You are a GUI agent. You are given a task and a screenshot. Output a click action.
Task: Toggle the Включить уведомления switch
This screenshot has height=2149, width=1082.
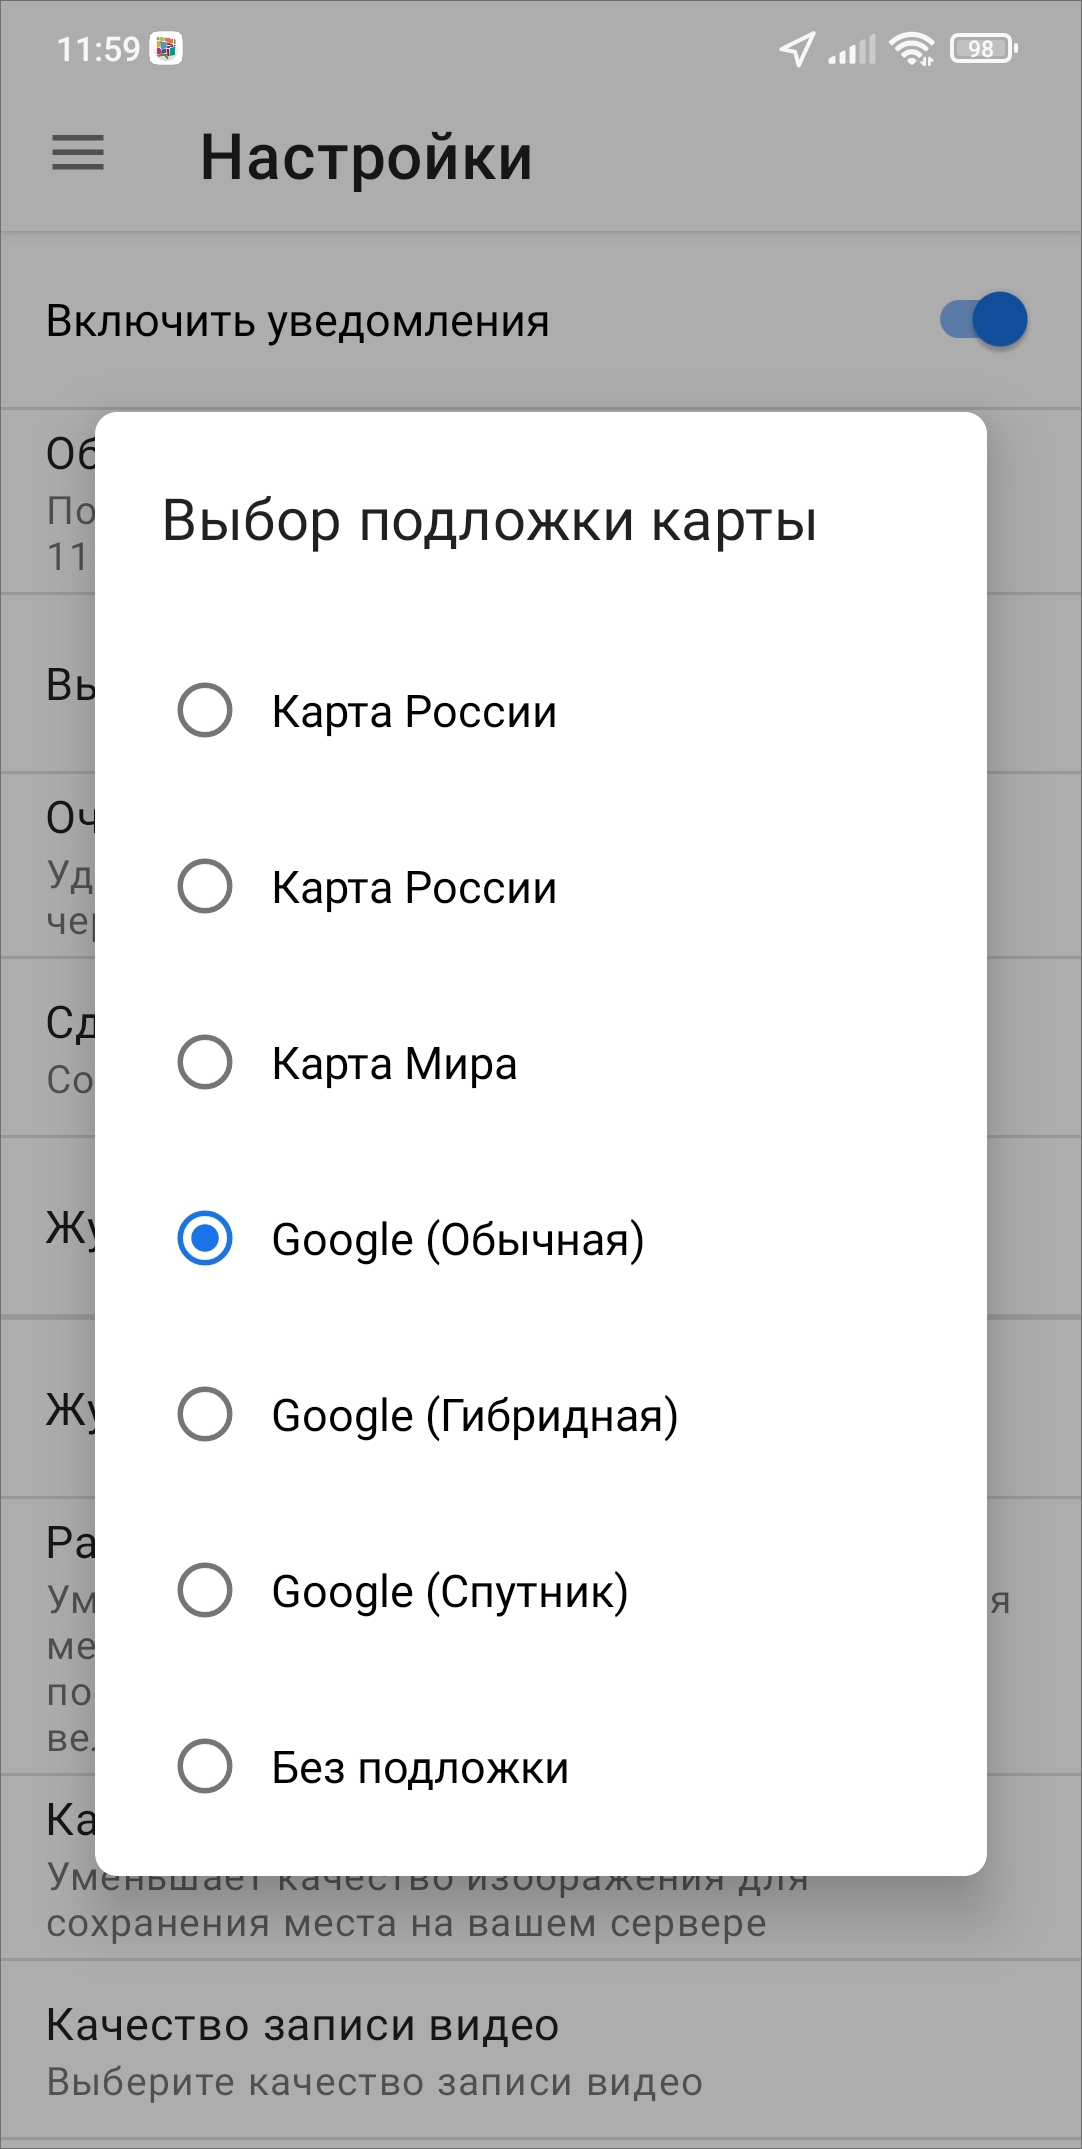(x=983, y=320)
